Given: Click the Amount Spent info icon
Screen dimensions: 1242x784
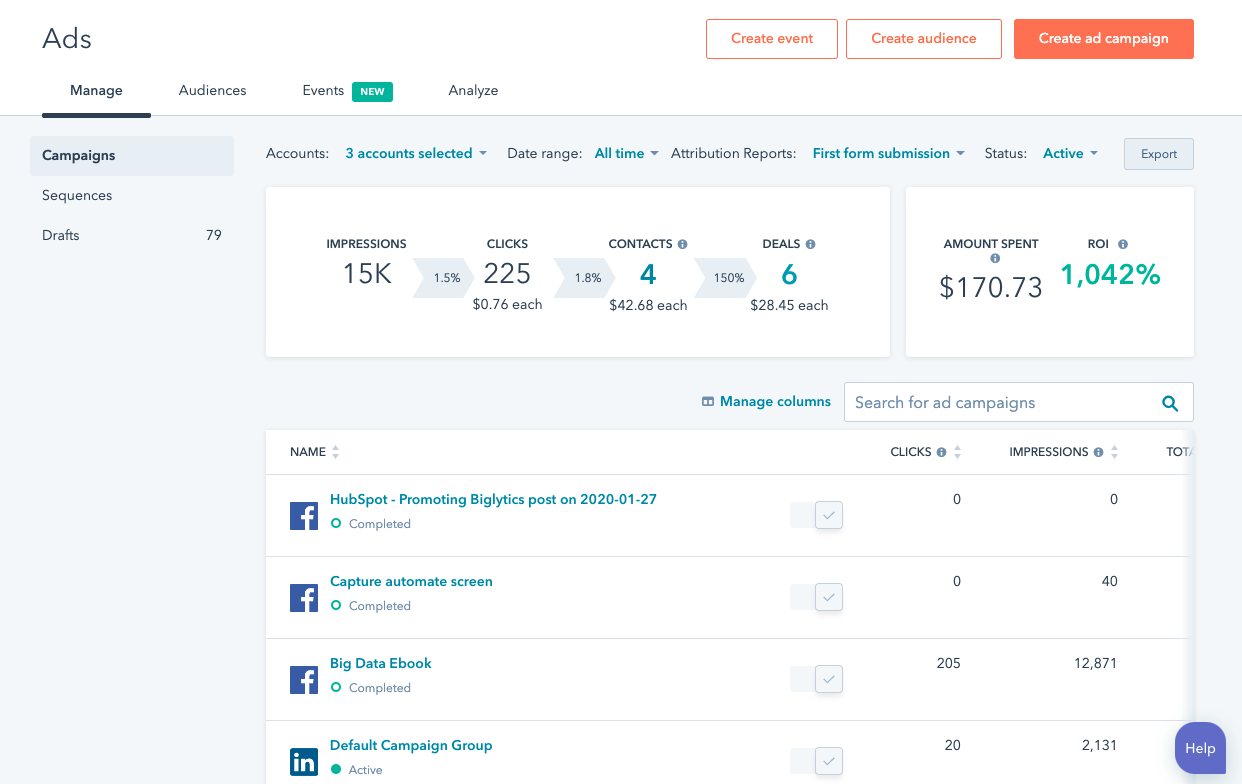Looking at the screenshot, I should point(994,259).
